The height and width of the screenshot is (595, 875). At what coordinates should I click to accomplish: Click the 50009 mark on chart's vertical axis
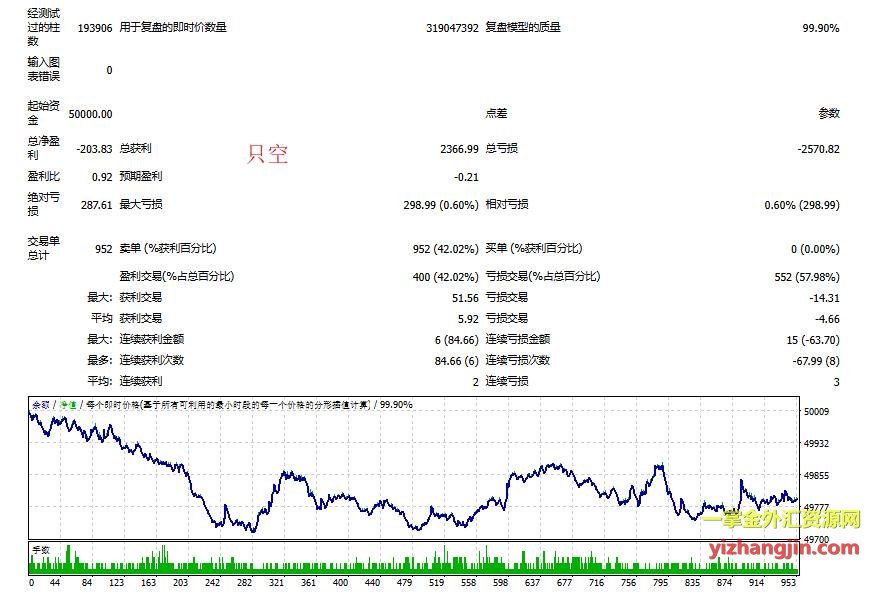pyautogui.click(x=816, y=411)
